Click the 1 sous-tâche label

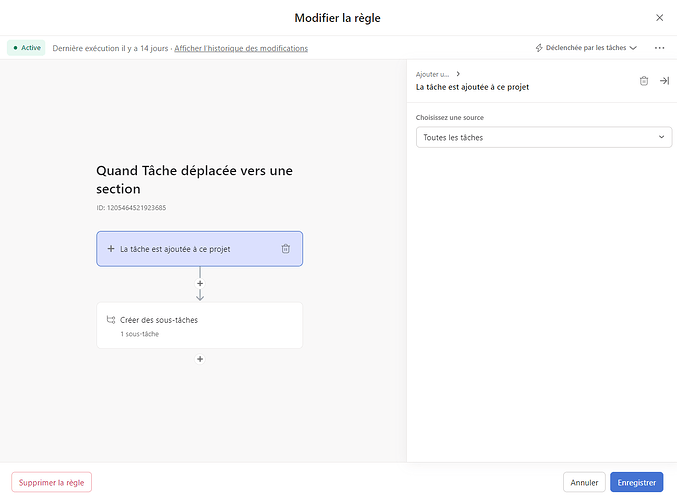click(x=139, y=334)
